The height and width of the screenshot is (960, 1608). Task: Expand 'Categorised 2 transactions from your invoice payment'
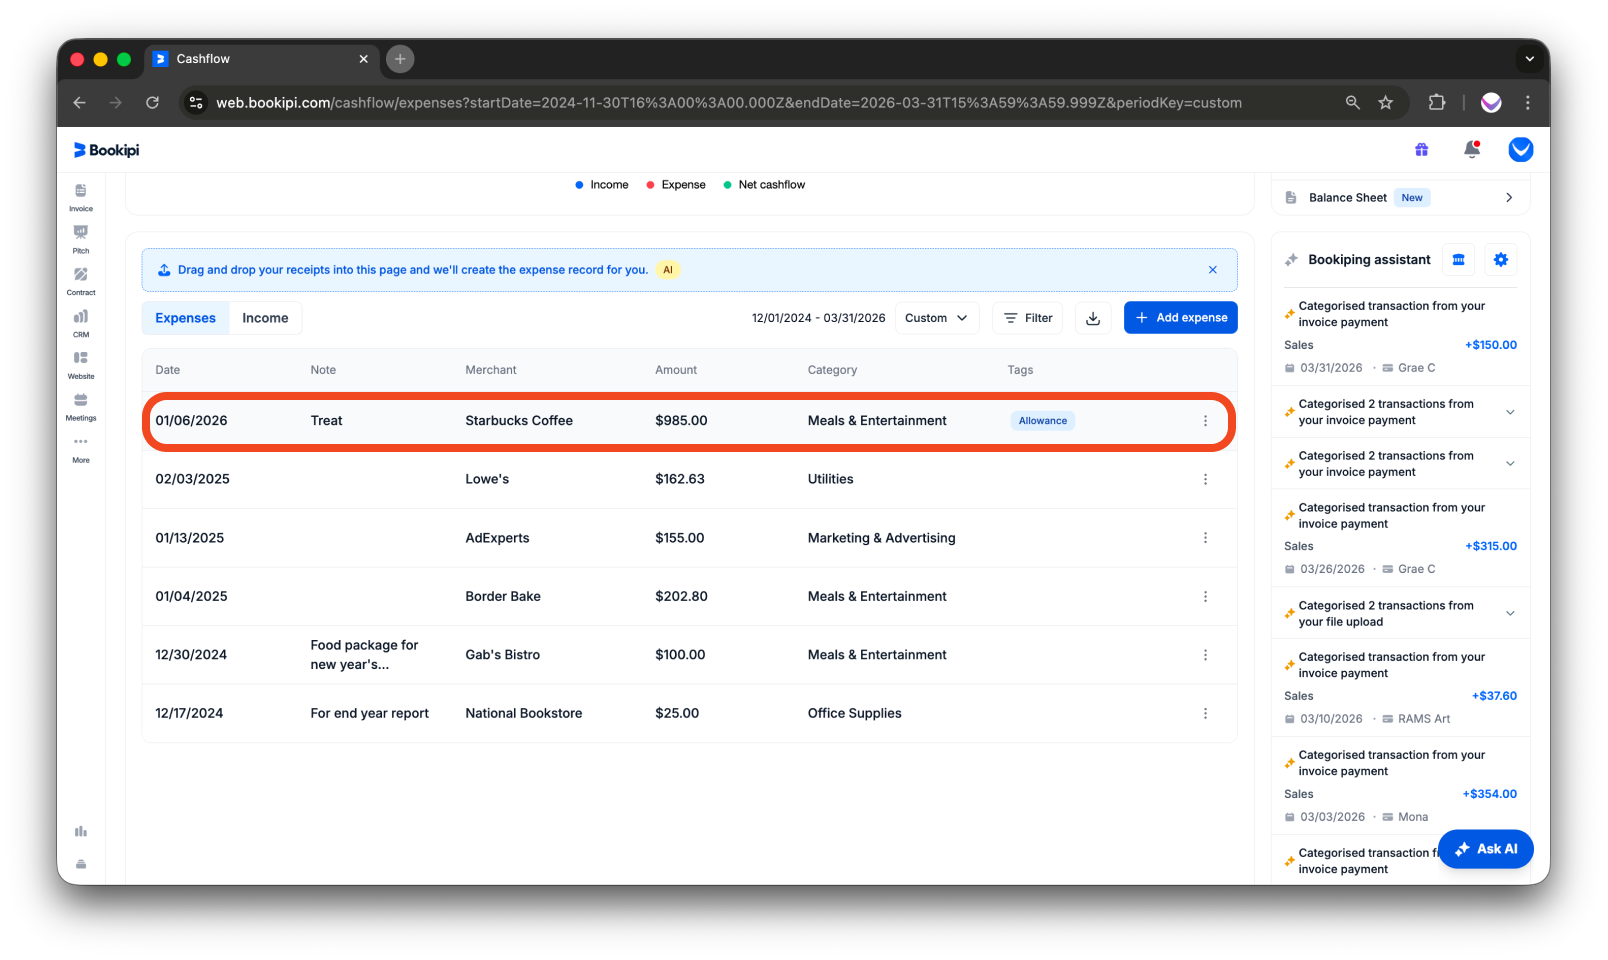click(x=1508, y=411)
